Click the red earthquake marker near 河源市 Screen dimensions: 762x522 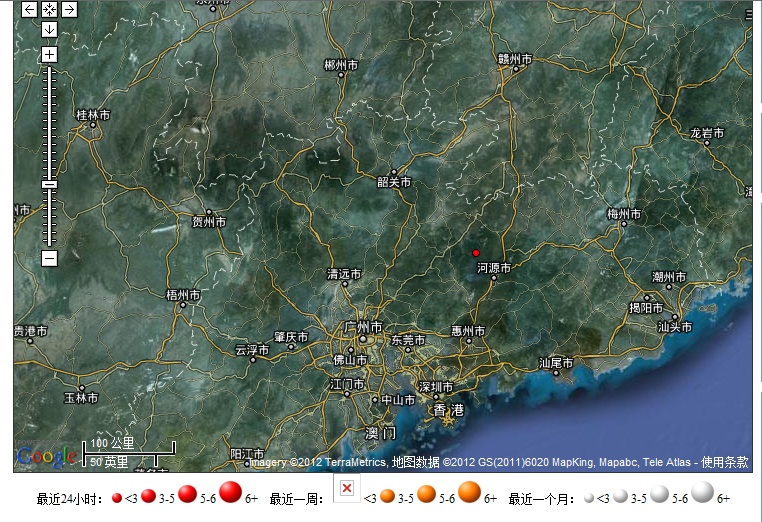click(x=476, y=253)
